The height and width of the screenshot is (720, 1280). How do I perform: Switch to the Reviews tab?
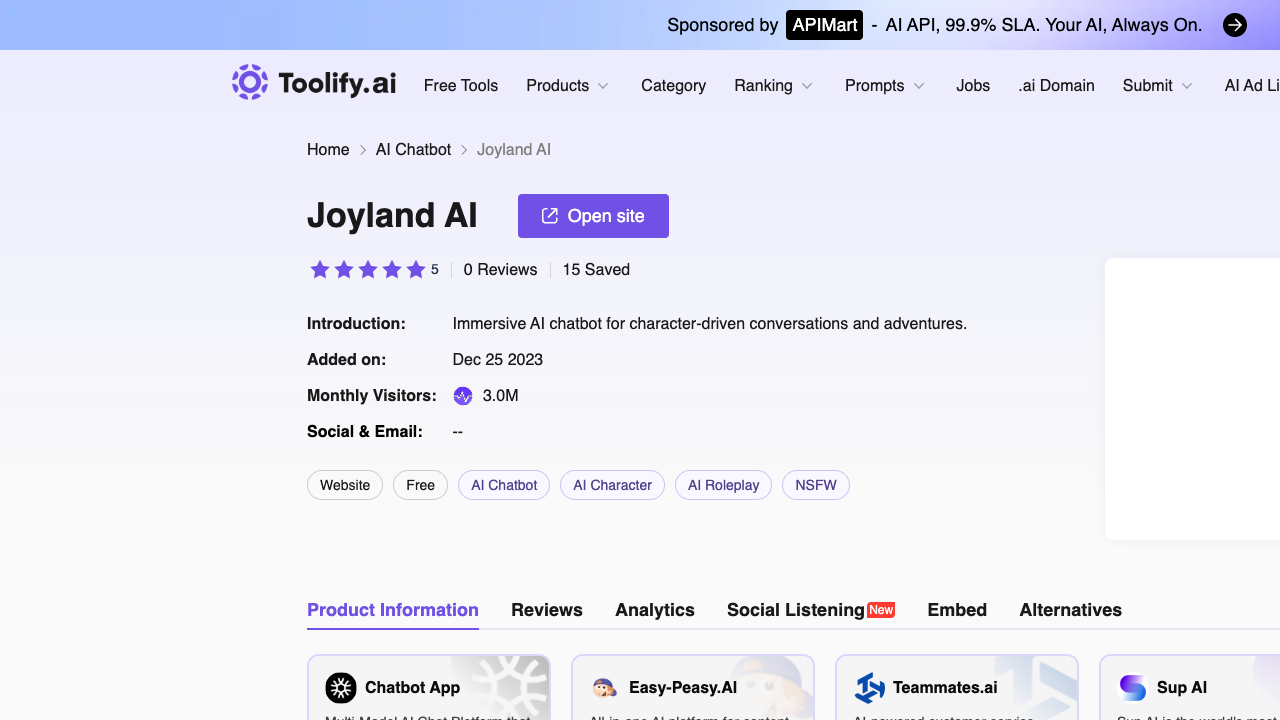tap(547, 610)
